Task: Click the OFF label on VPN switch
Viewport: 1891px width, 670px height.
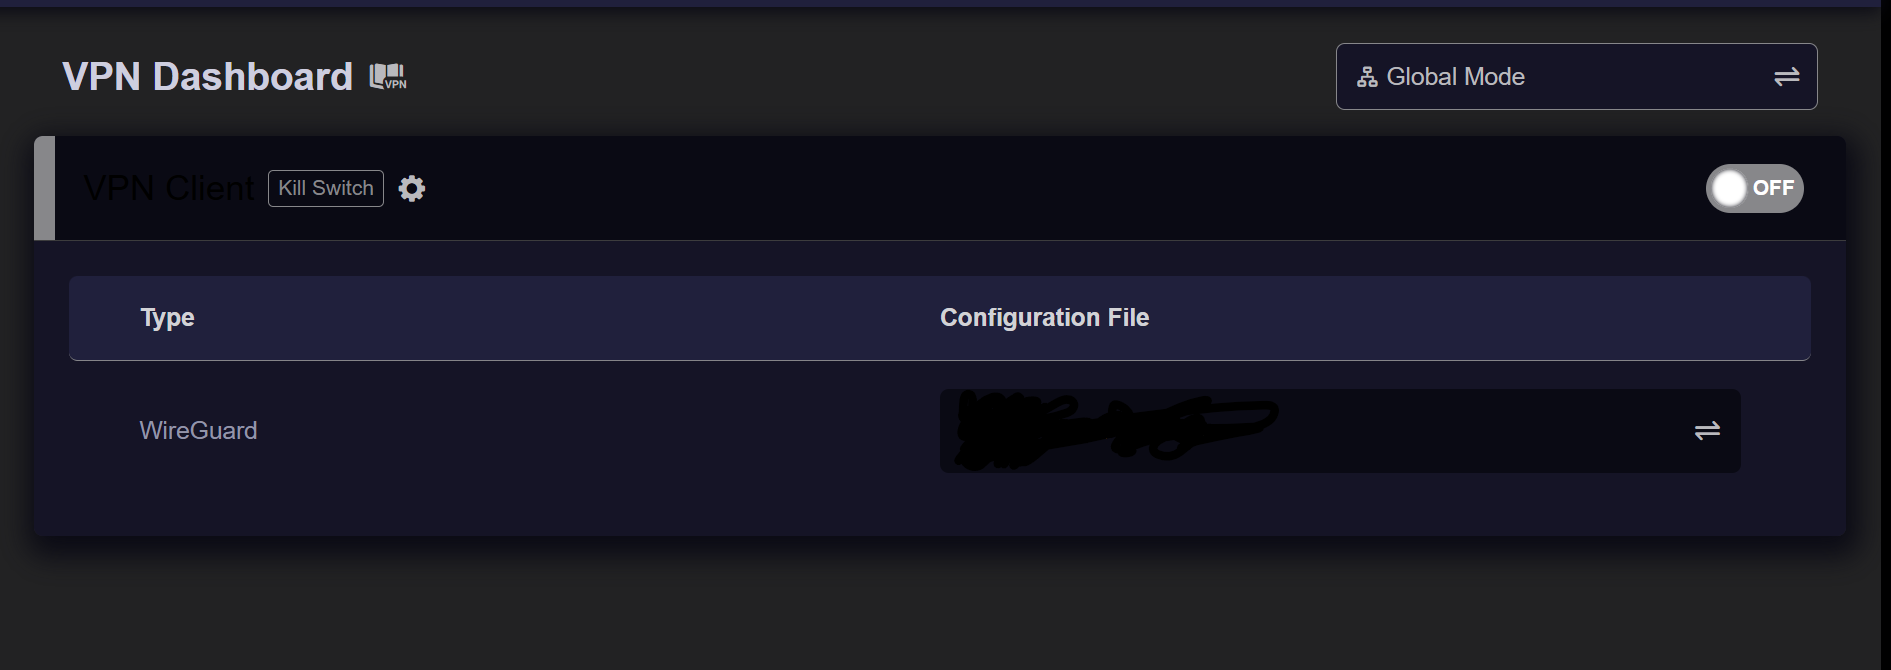Action: click(x=1773, y=188)
